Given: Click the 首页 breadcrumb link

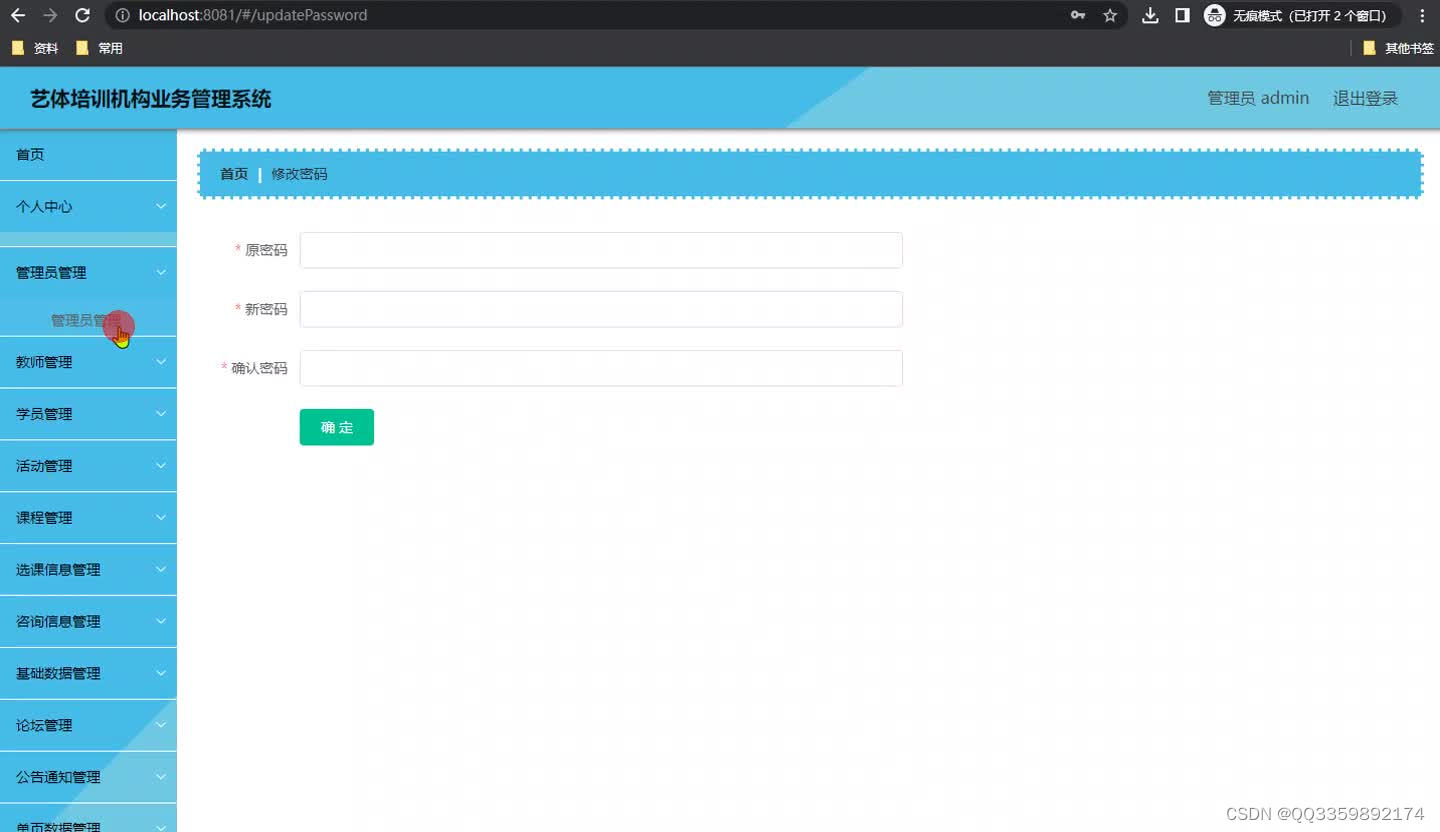Looking at the screenshot, I should click(x=234, y=174).
